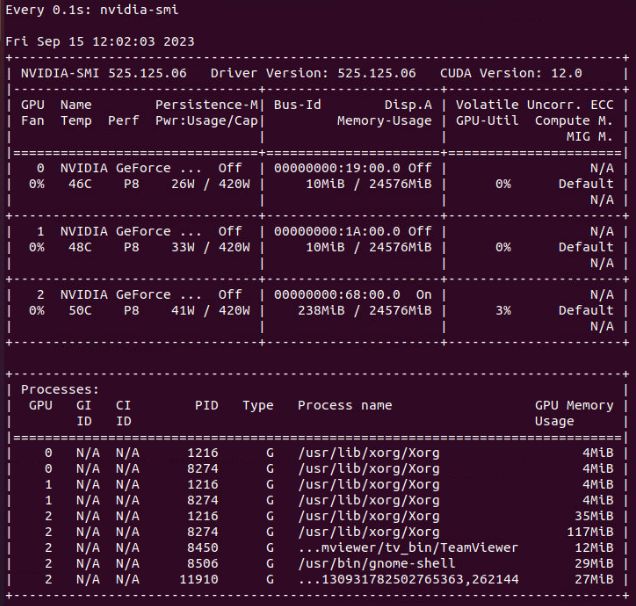
Task: Click bus ID 00000000:19:00.0 of GPU 0
Action: [x=337, y=168]
